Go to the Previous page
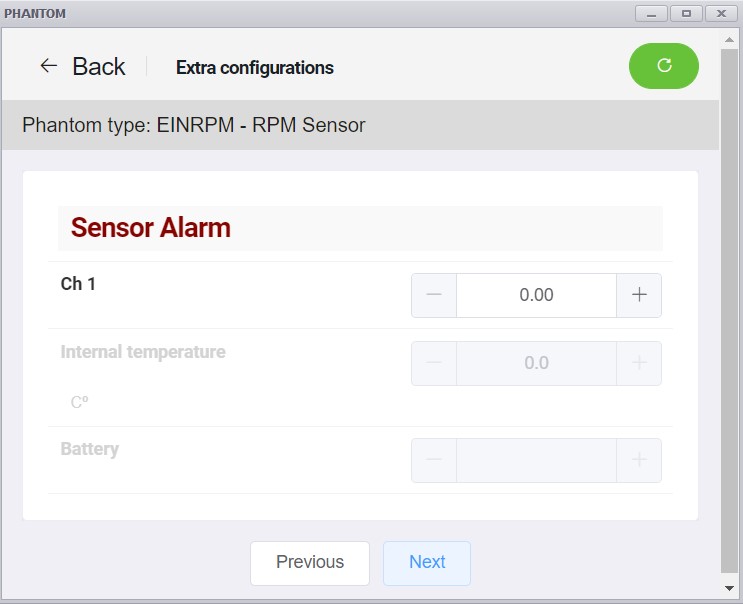Image resolution: width=743 pixels, height=604 pixels. 310,563
